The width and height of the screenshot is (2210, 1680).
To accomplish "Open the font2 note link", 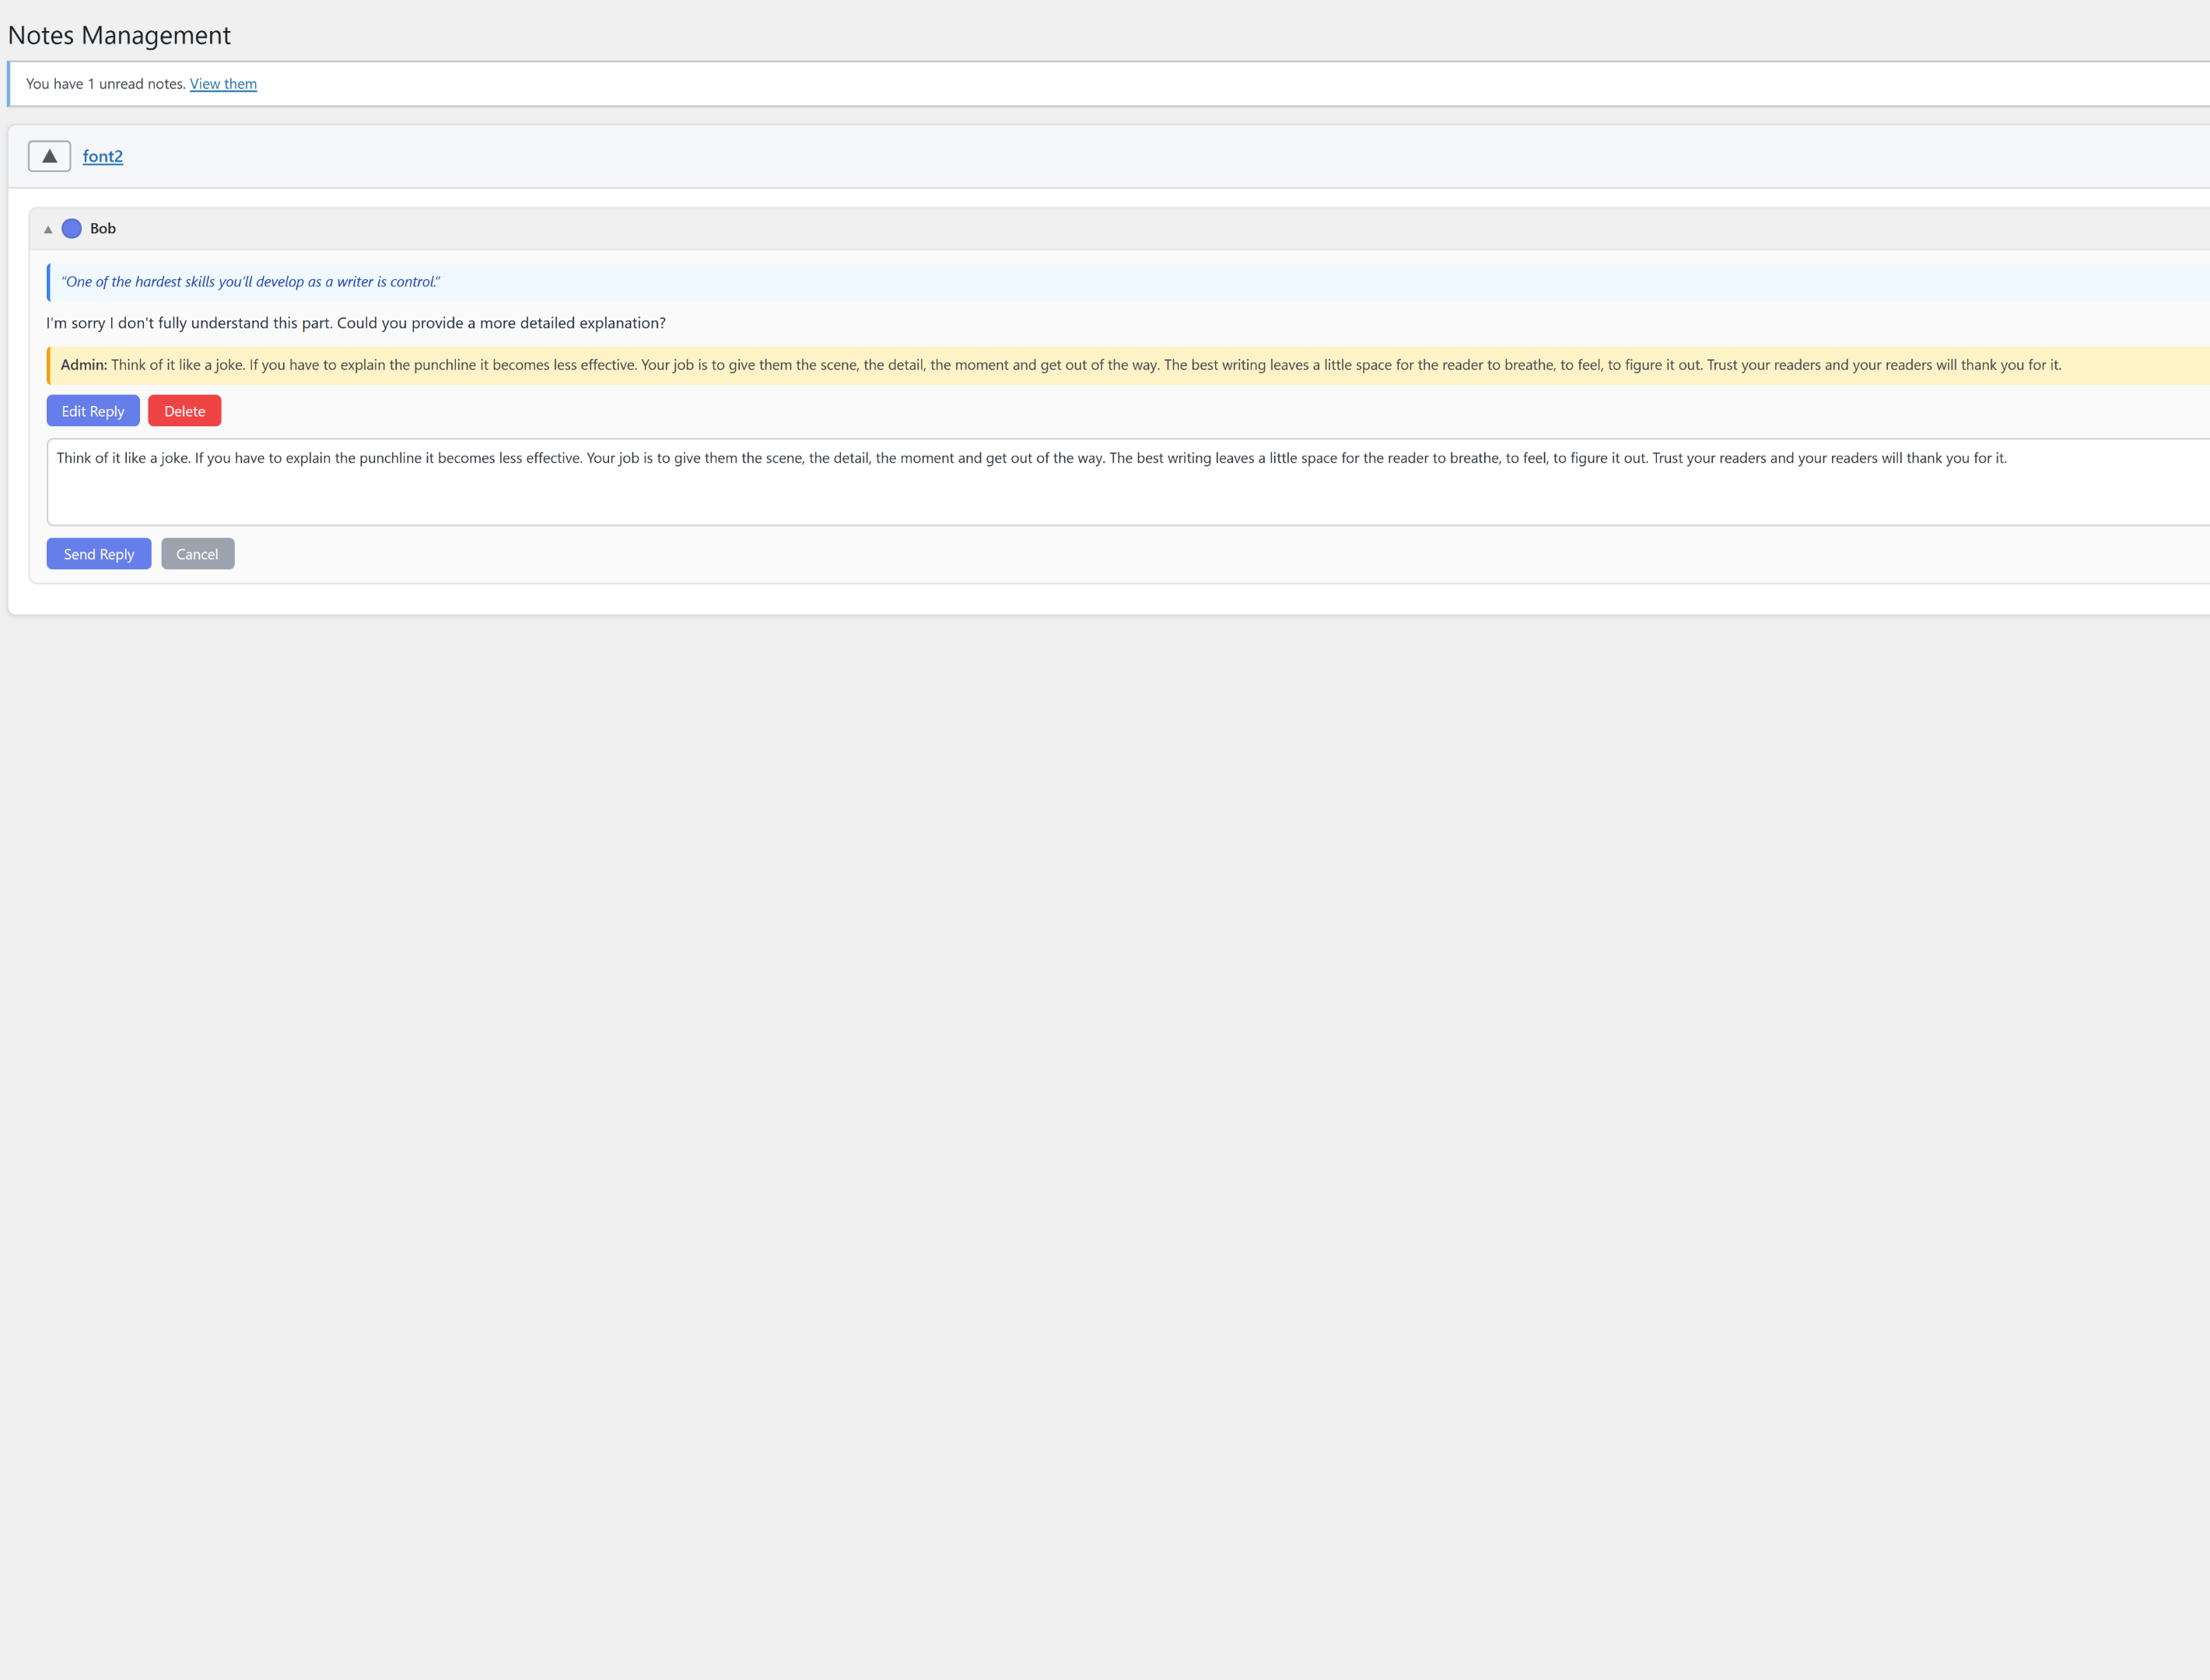I will pos(103,156).
